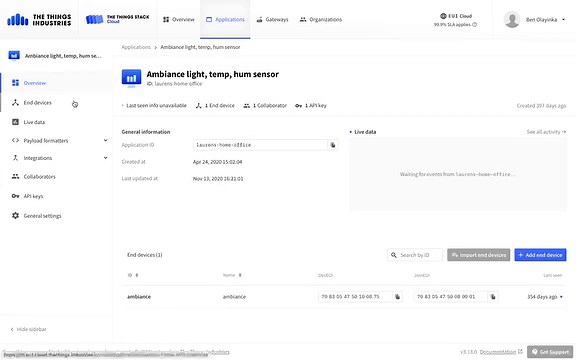The image size is (576, 360).
Task: Click the Live data event panel
Action: (458, 174)
